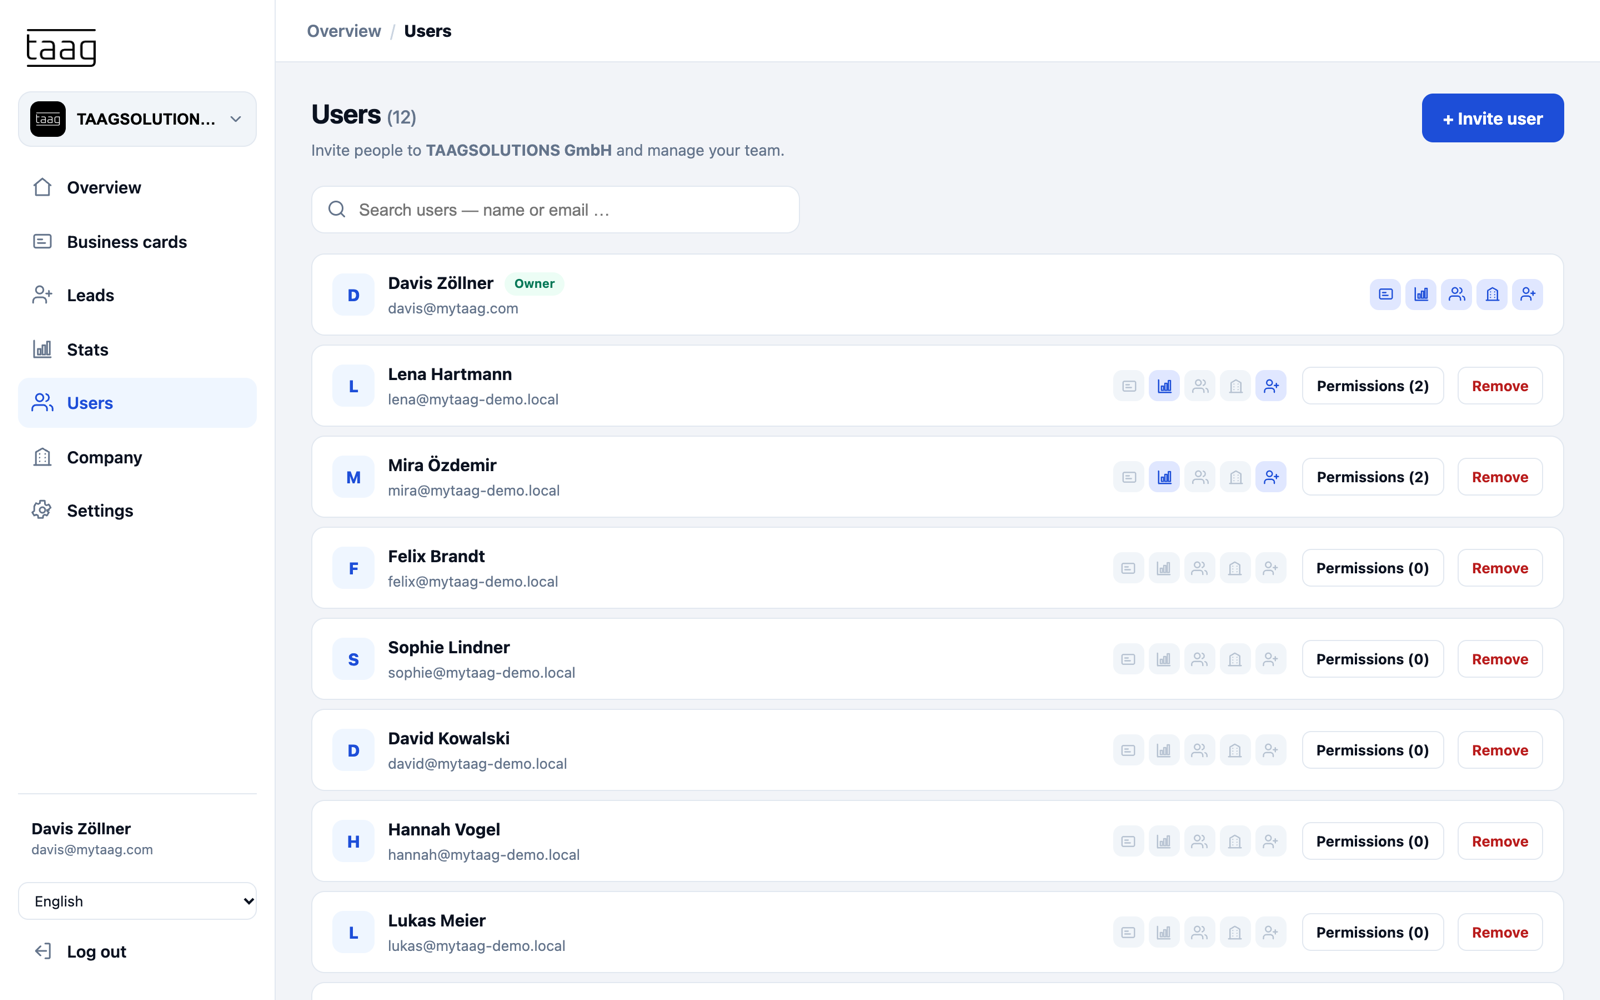Click Davis Zöllner's stats permission icon
The image size is (1600, 1000).
click(1421, 294)
